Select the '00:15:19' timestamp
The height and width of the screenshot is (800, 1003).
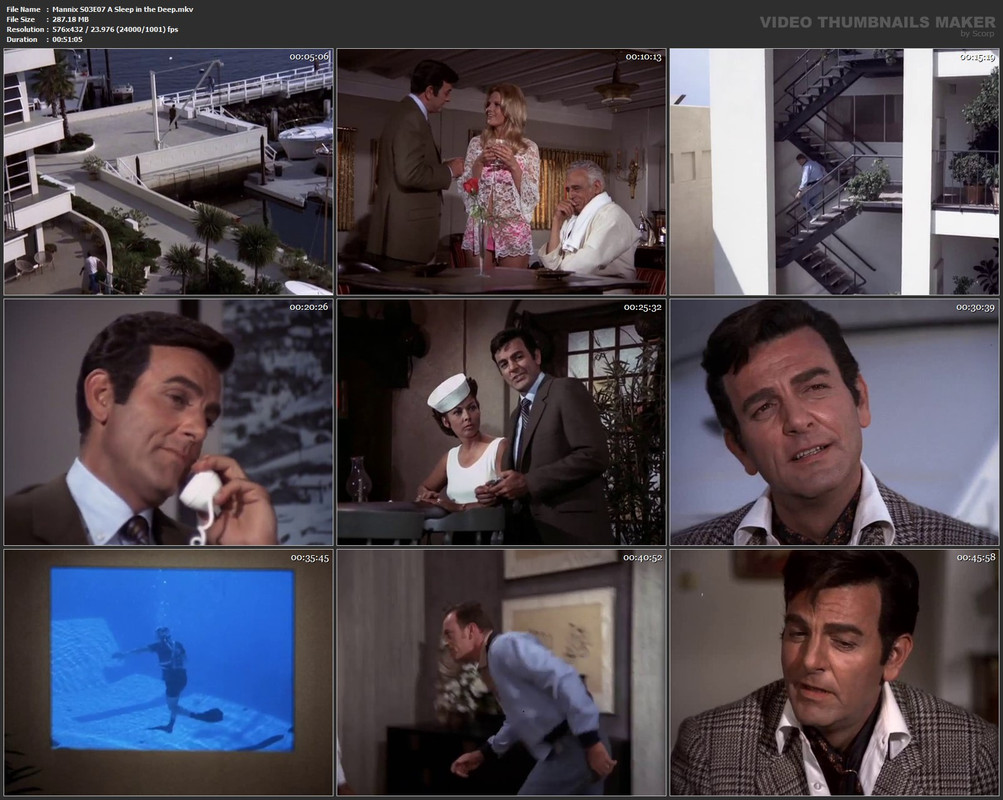coord(977,57)
